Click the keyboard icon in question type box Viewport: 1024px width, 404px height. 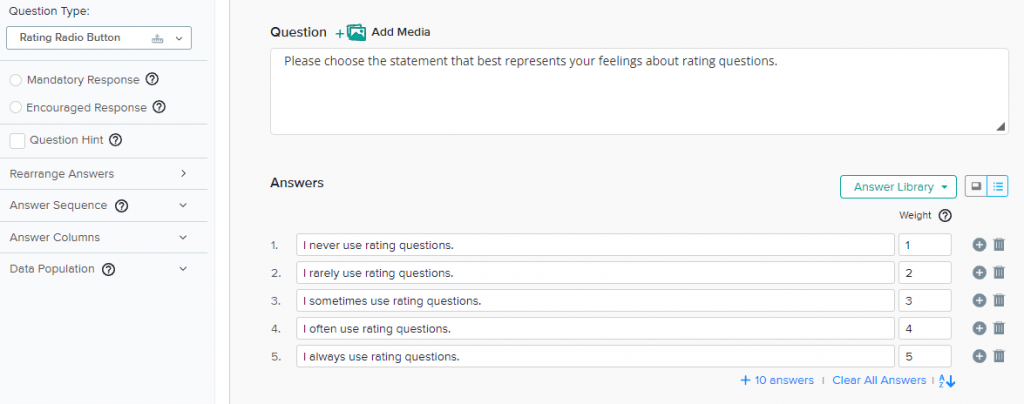(157, 39)
